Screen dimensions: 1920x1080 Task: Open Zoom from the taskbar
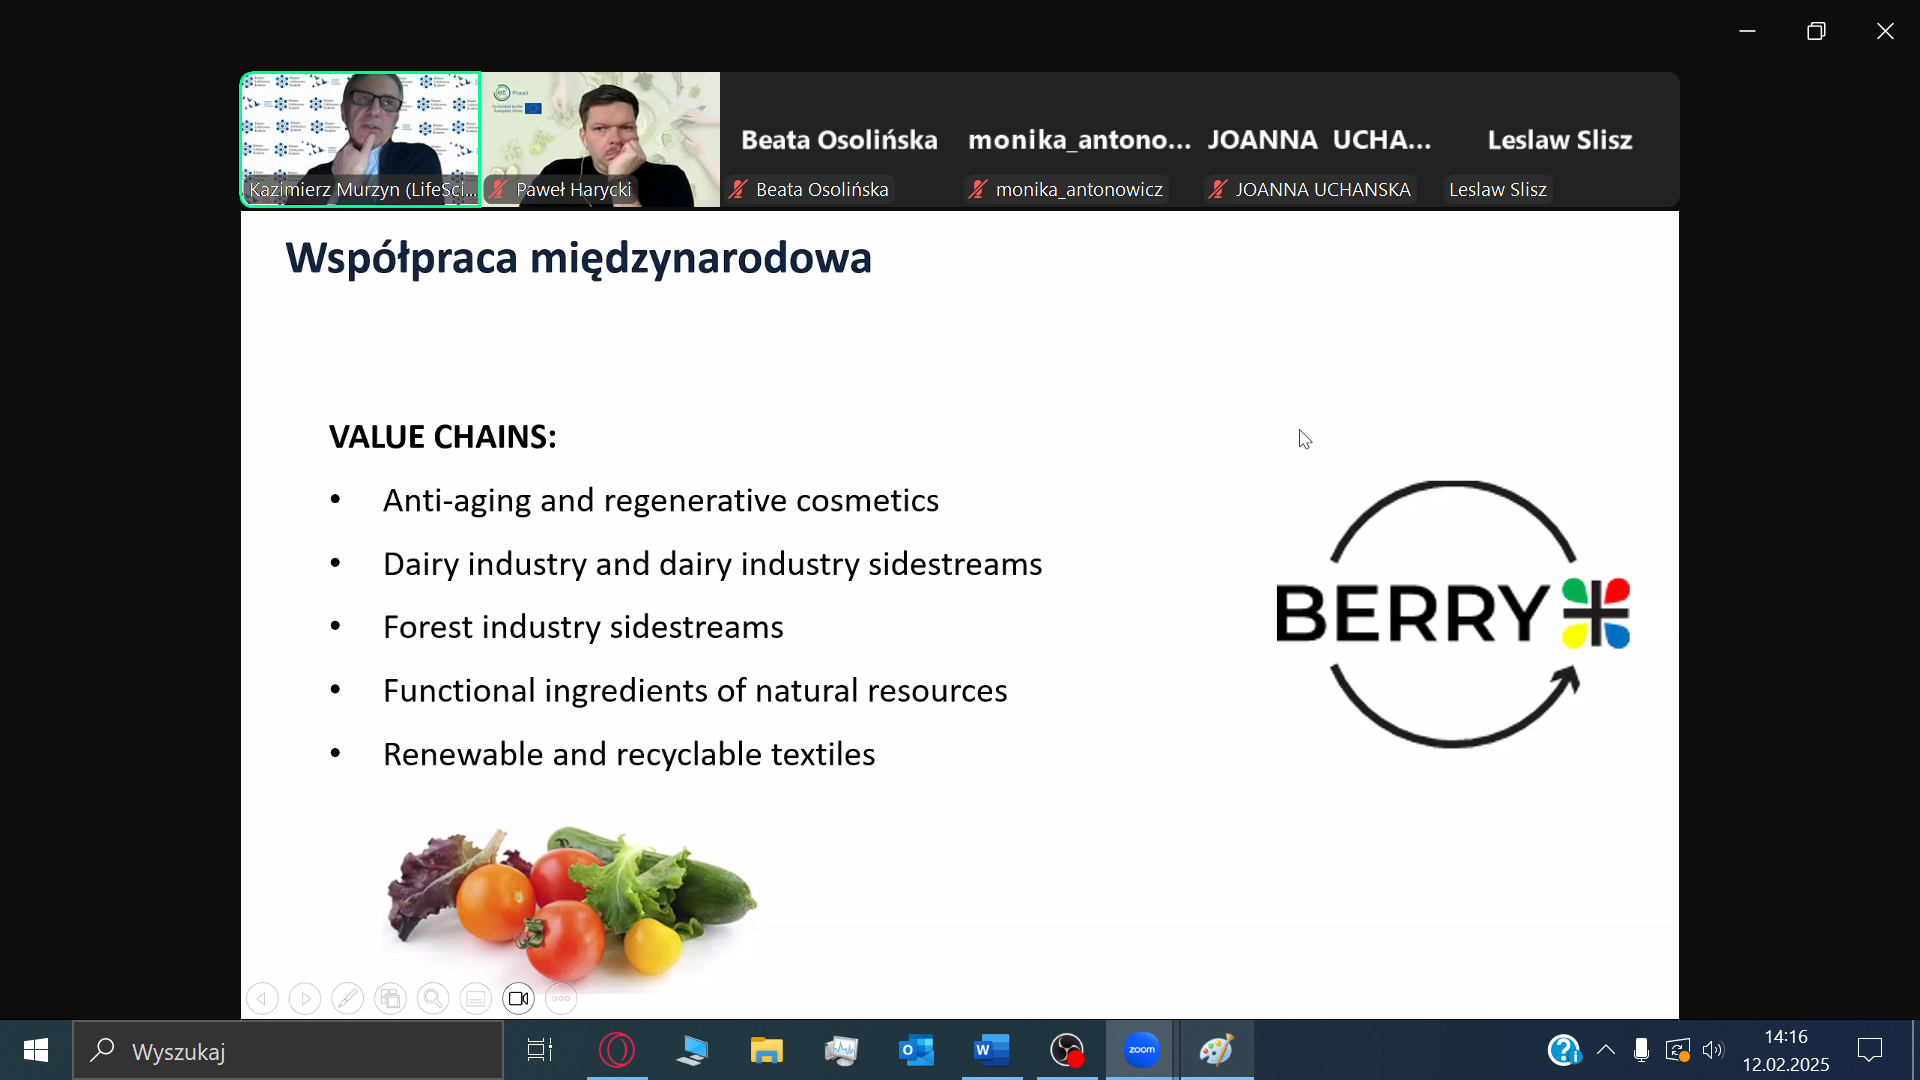point(1141,1050)
